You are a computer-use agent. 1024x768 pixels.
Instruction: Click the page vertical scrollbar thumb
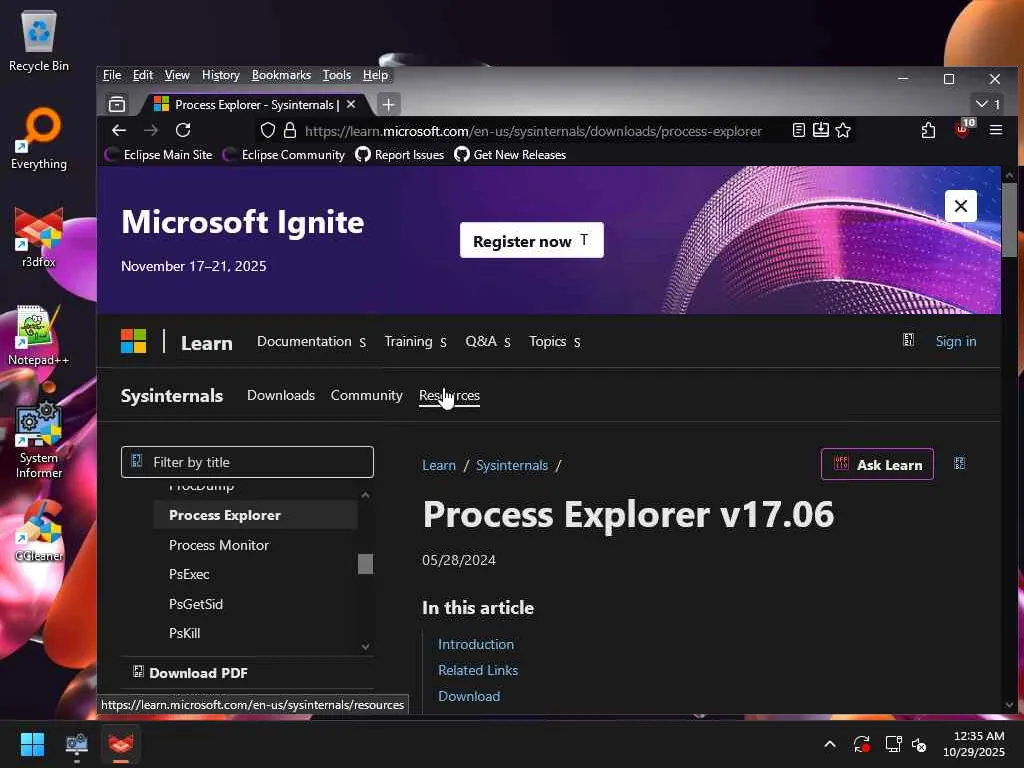(1009, 221)
